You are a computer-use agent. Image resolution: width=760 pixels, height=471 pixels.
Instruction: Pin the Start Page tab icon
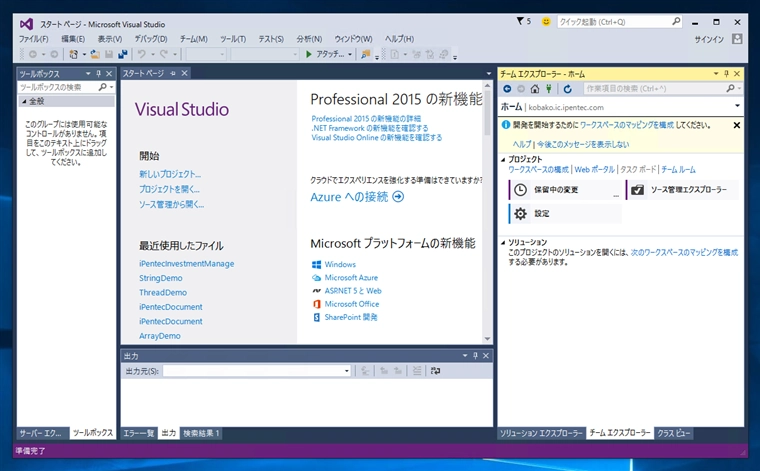pyautogui.click(x=173, y=73)
